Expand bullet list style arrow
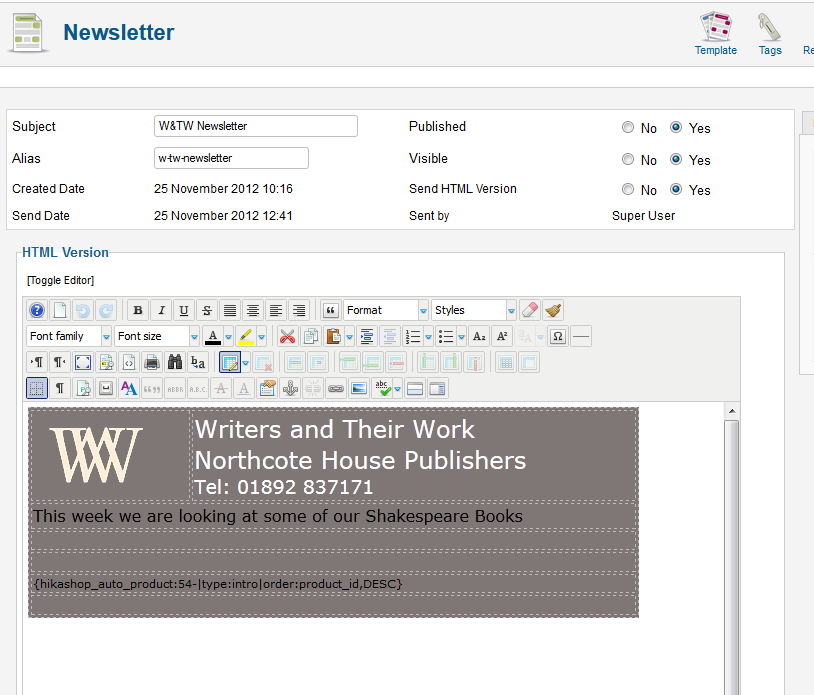This screenshot has width=814, height=695. 462,337
